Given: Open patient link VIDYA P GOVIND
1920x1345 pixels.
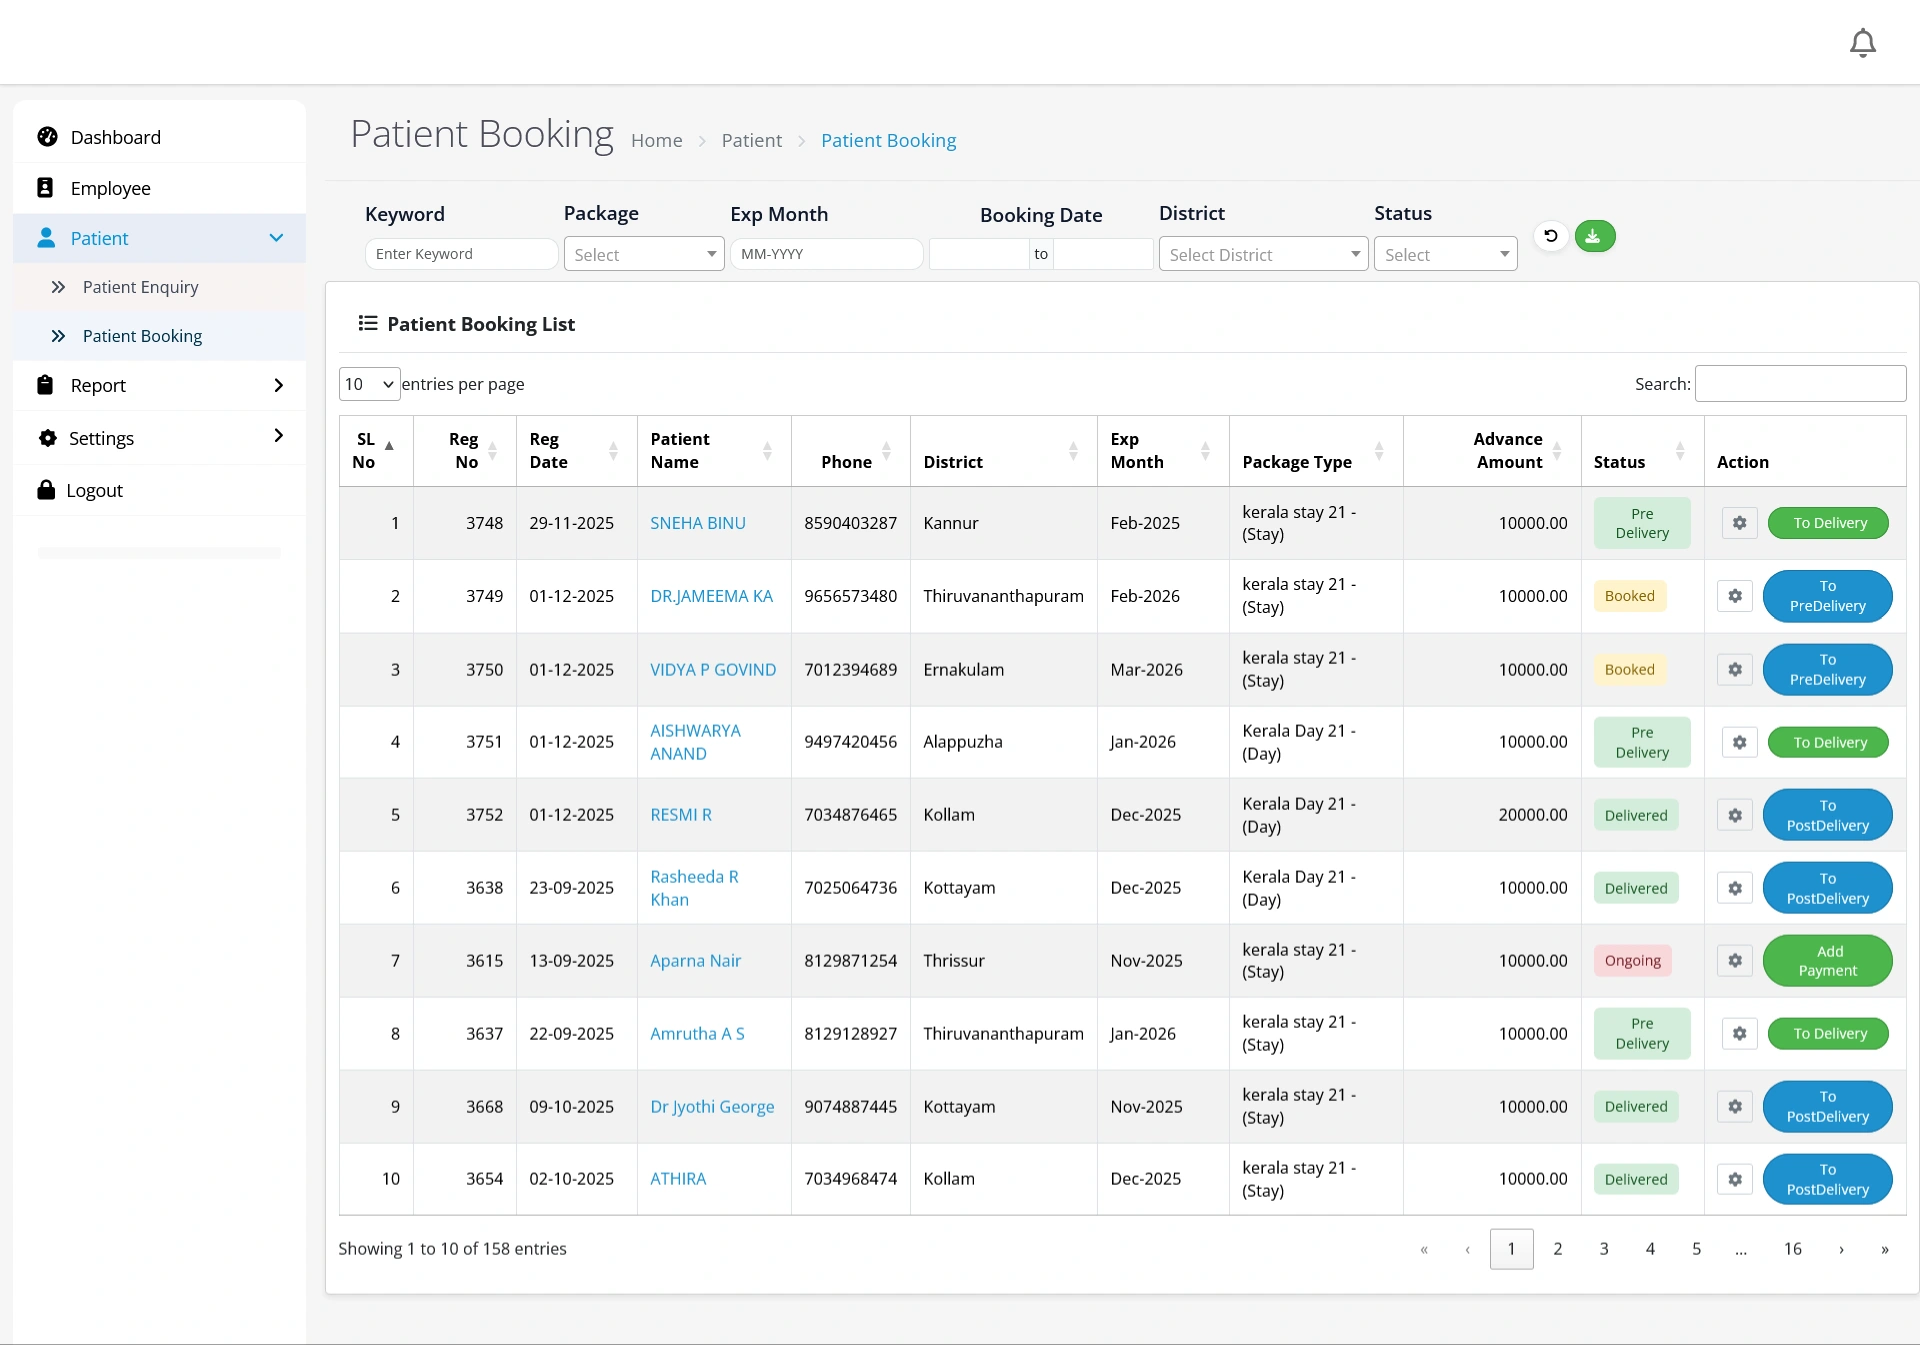Looking at the screenshot, I should click(712, 669).
